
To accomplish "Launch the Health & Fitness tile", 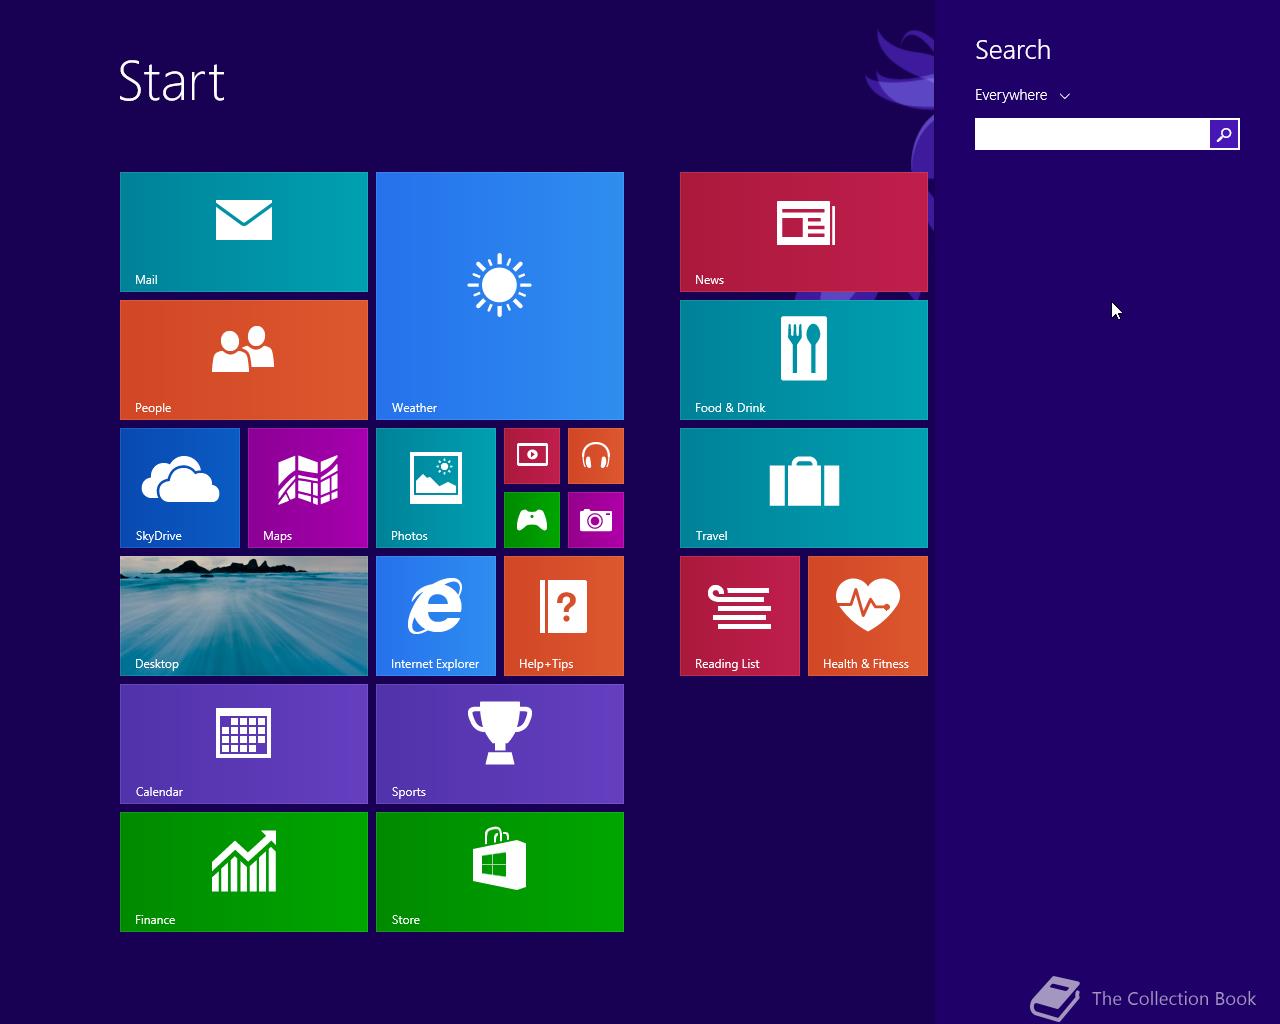I will [868, 616].
